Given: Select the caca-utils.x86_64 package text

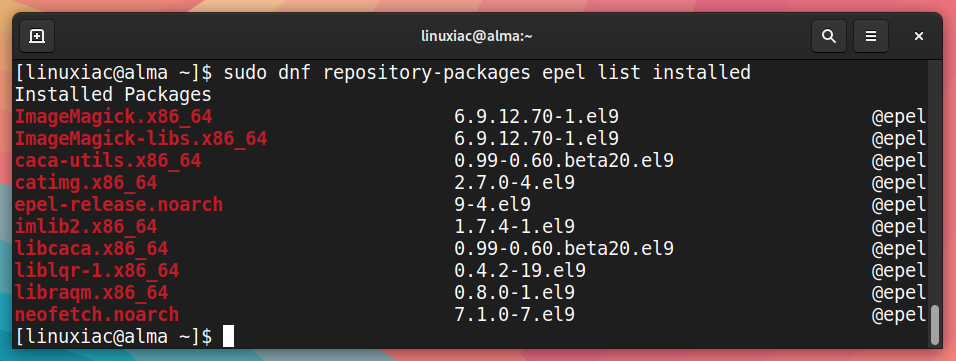Looking at the screenshot, I should (108, 160).
